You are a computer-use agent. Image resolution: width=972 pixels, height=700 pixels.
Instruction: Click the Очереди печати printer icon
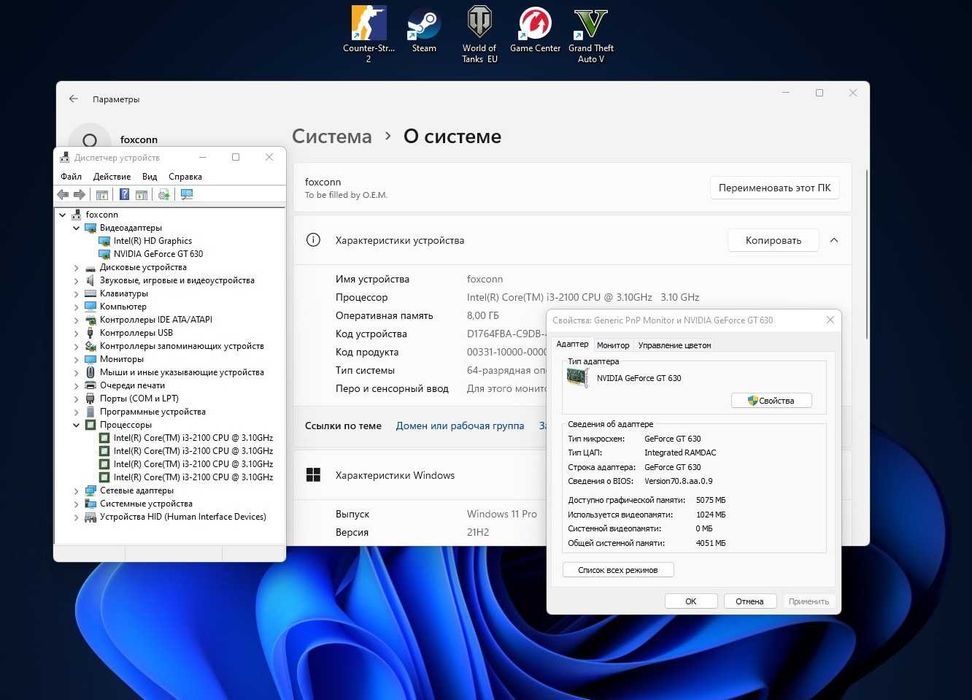(91, 385)
